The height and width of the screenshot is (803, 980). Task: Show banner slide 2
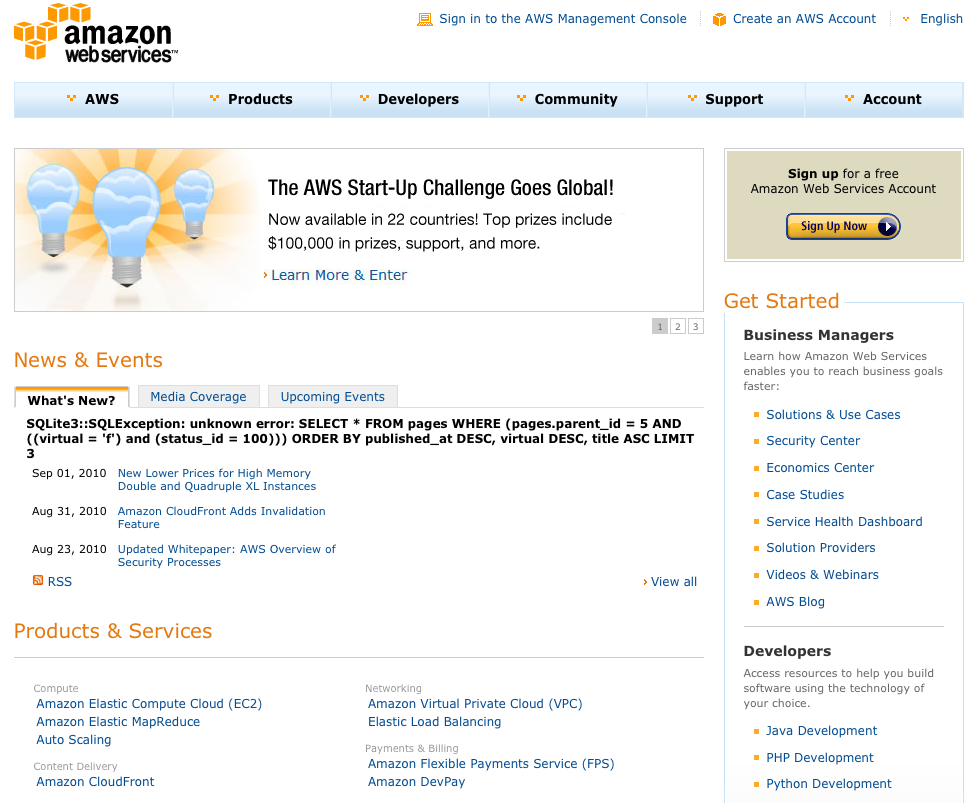[x=678, y=326]
